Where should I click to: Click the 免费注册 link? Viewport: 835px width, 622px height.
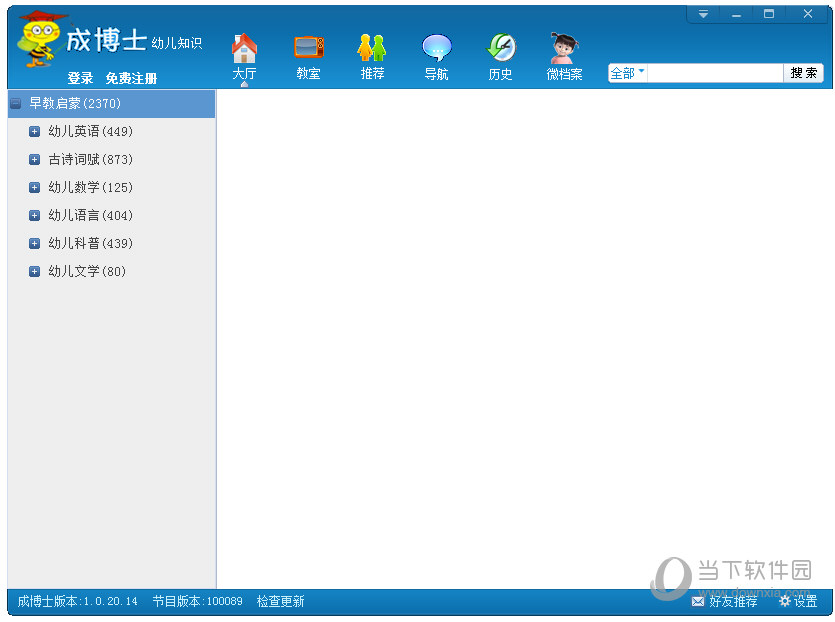[x=132, y=78]
